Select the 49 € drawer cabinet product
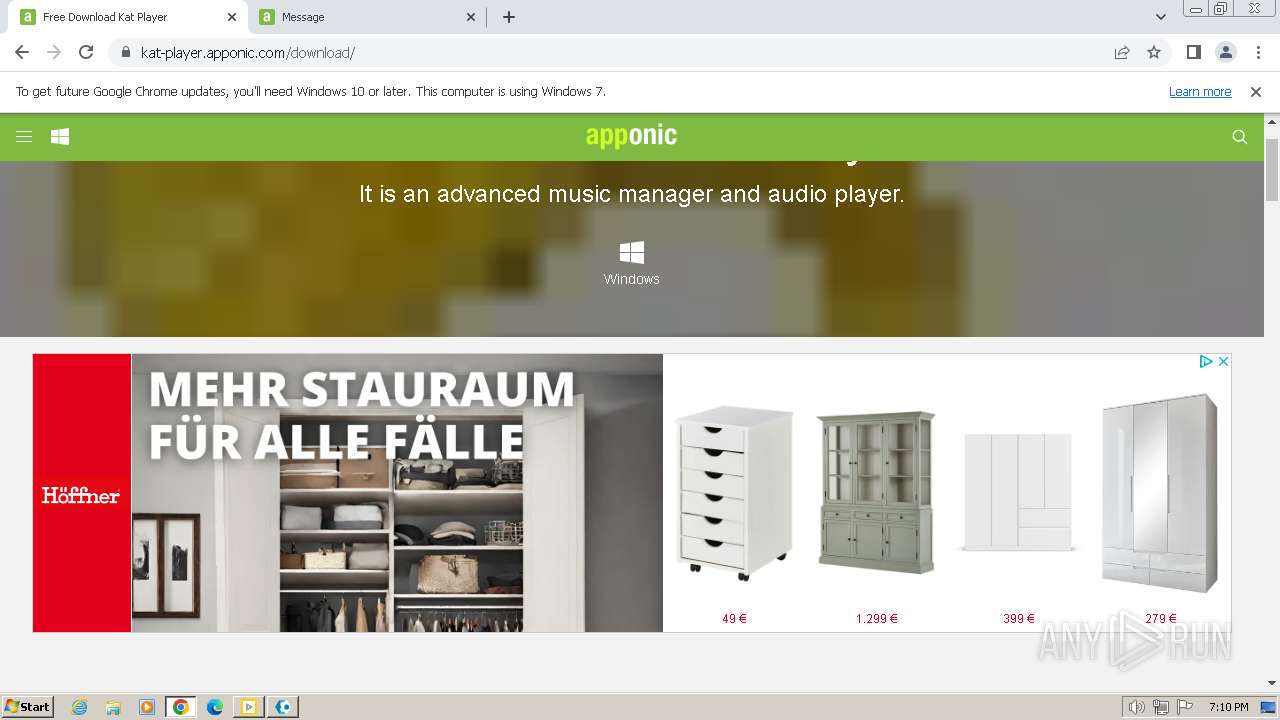Screen dimensions: 1280x720 [735, 493]
